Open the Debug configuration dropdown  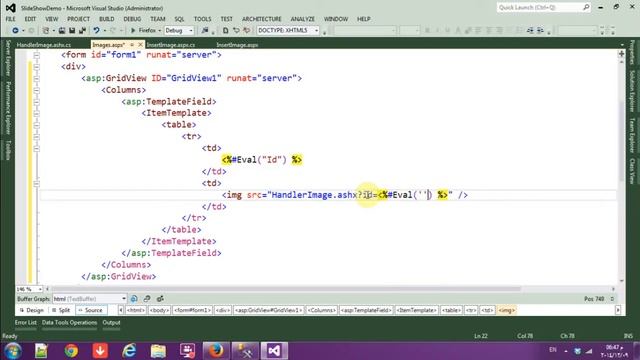pyautogui.click(x=179, y=31)
